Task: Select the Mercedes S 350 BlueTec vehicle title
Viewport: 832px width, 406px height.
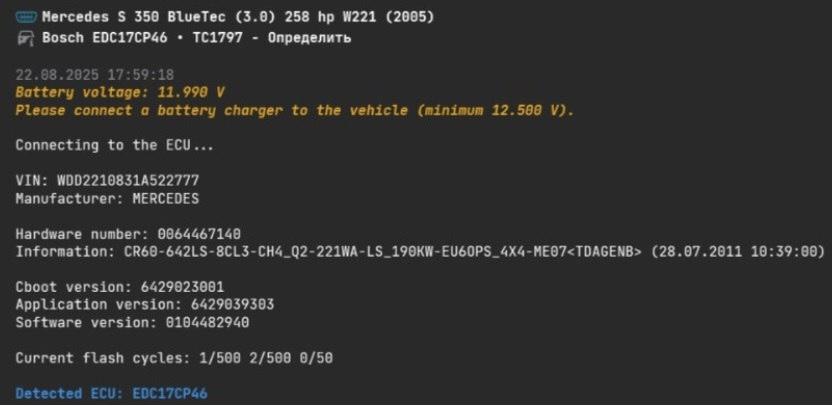Action: 238,17
